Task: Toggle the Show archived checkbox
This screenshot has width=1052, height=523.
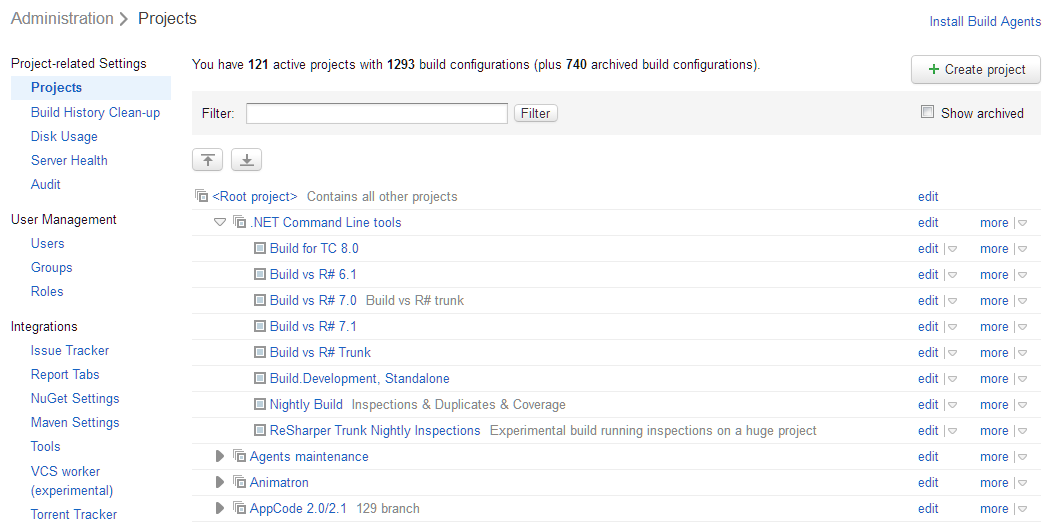Action: click(x=927, y=112)
